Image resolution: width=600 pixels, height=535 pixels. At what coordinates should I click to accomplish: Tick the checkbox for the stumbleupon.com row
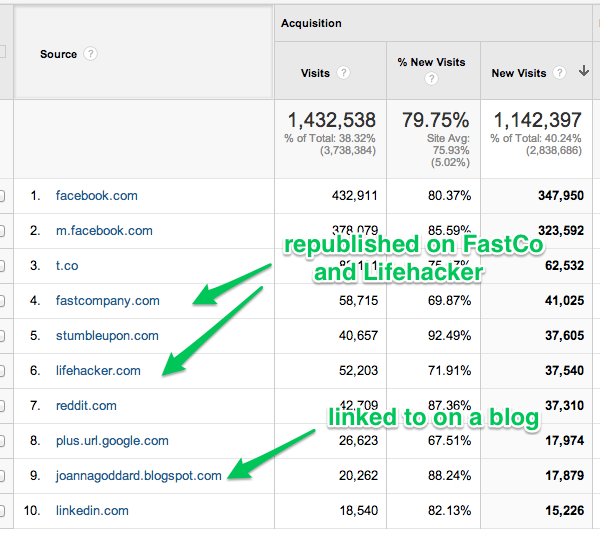[2, 336]
